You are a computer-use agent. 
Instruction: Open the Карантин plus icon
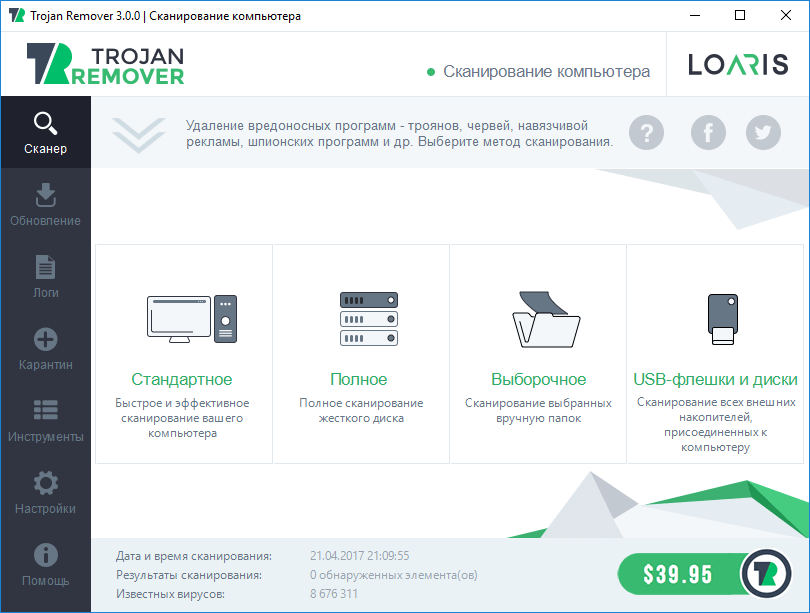(45, 339)
